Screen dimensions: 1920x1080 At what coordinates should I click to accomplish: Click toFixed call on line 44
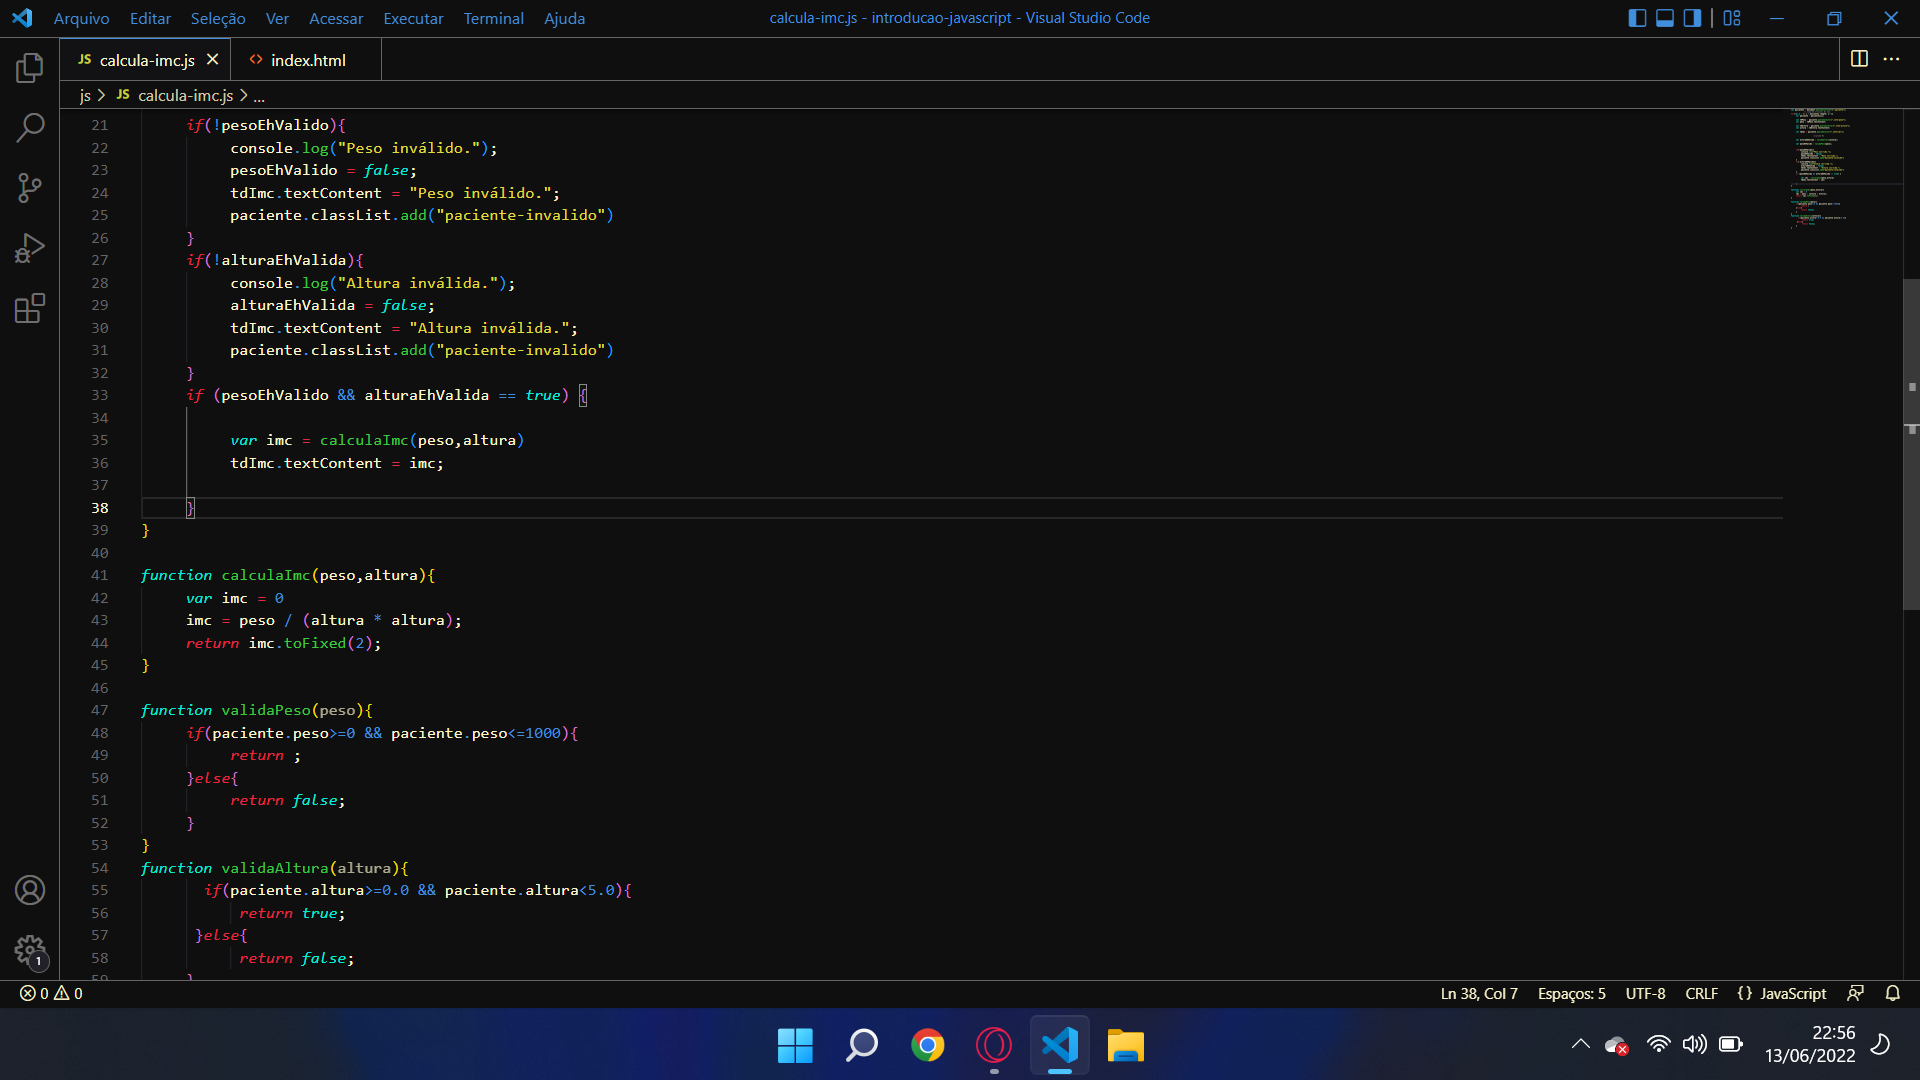(314, 643)
